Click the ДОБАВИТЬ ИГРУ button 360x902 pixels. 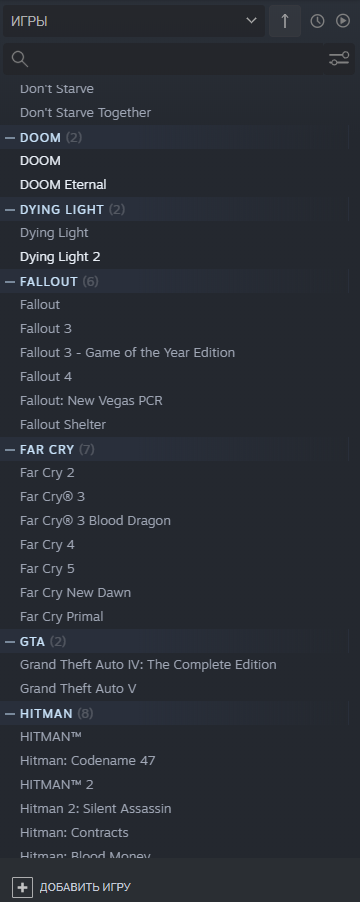click(x=72, y=887)
